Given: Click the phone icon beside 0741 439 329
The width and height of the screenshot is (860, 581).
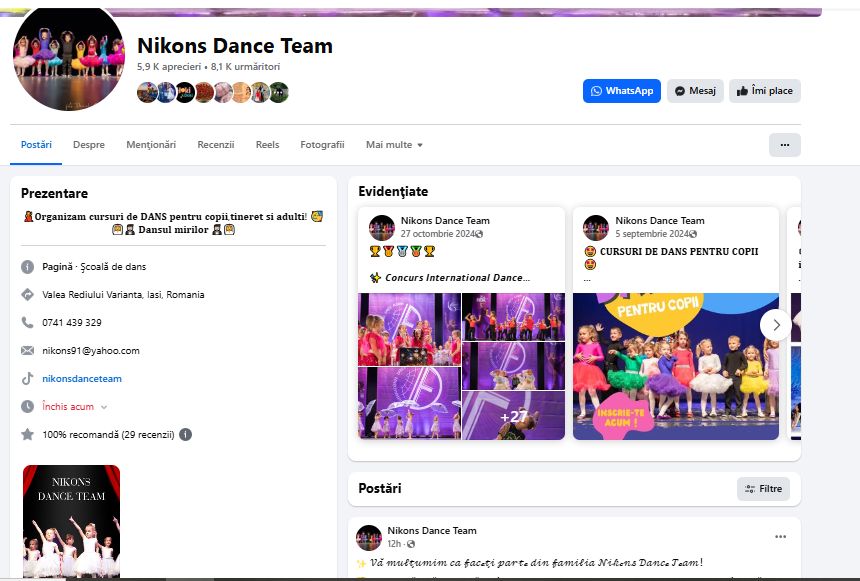Looking at the screenshot, I should coord(27,323).
